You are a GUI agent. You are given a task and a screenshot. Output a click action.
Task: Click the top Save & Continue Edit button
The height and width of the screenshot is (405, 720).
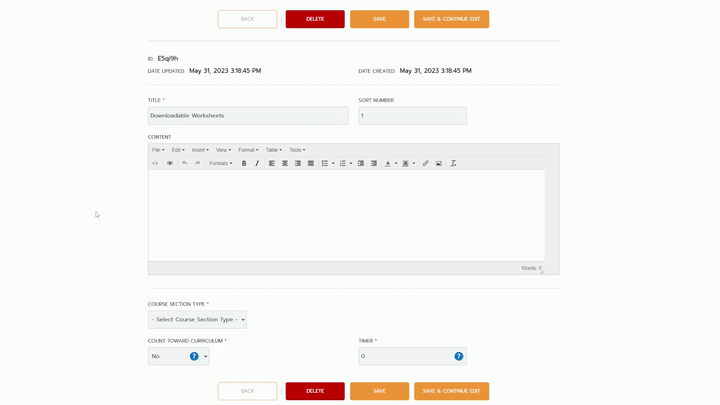pyautogui.click(x=451, y=19)
